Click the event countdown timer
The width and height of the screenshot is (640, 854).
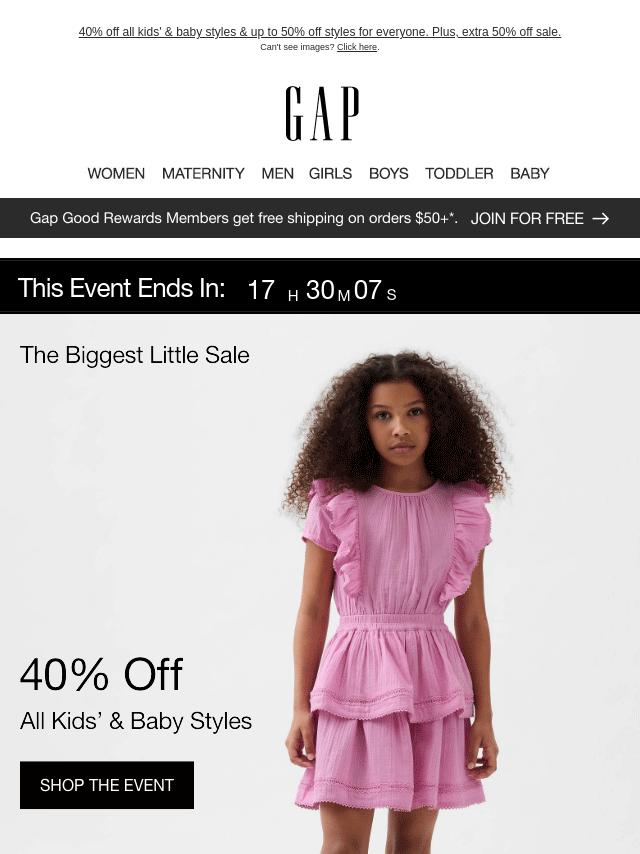(x=321, y=290)
